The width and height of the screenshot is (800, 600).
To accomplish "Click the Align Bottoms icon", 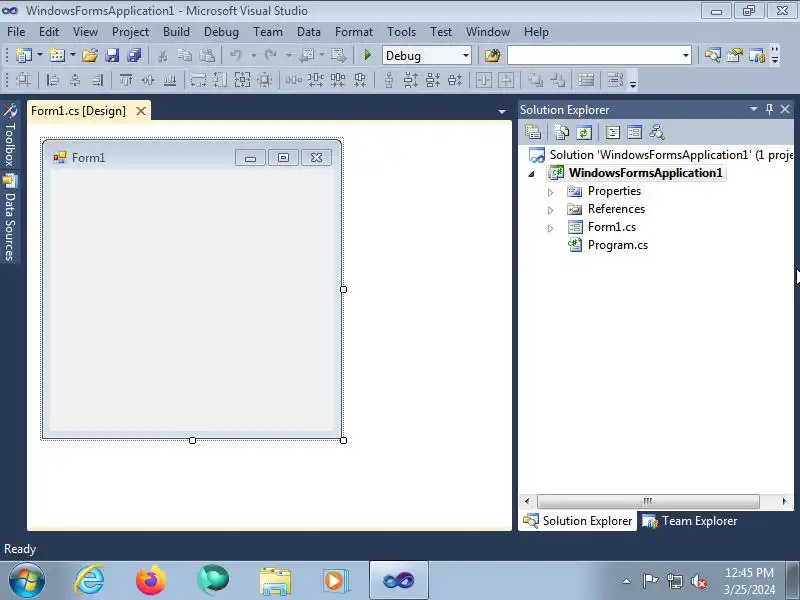I will click(170, 80).
